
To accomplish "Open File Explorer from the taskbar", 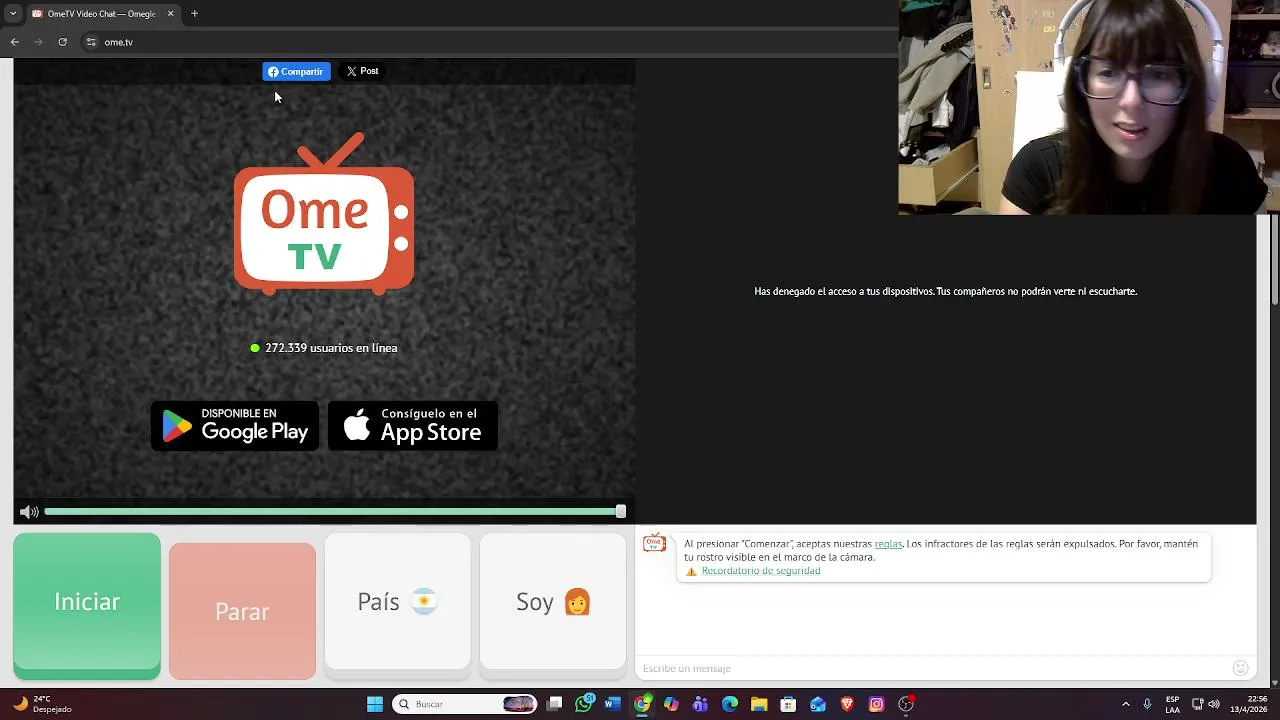I will click(x=759, y=704).
